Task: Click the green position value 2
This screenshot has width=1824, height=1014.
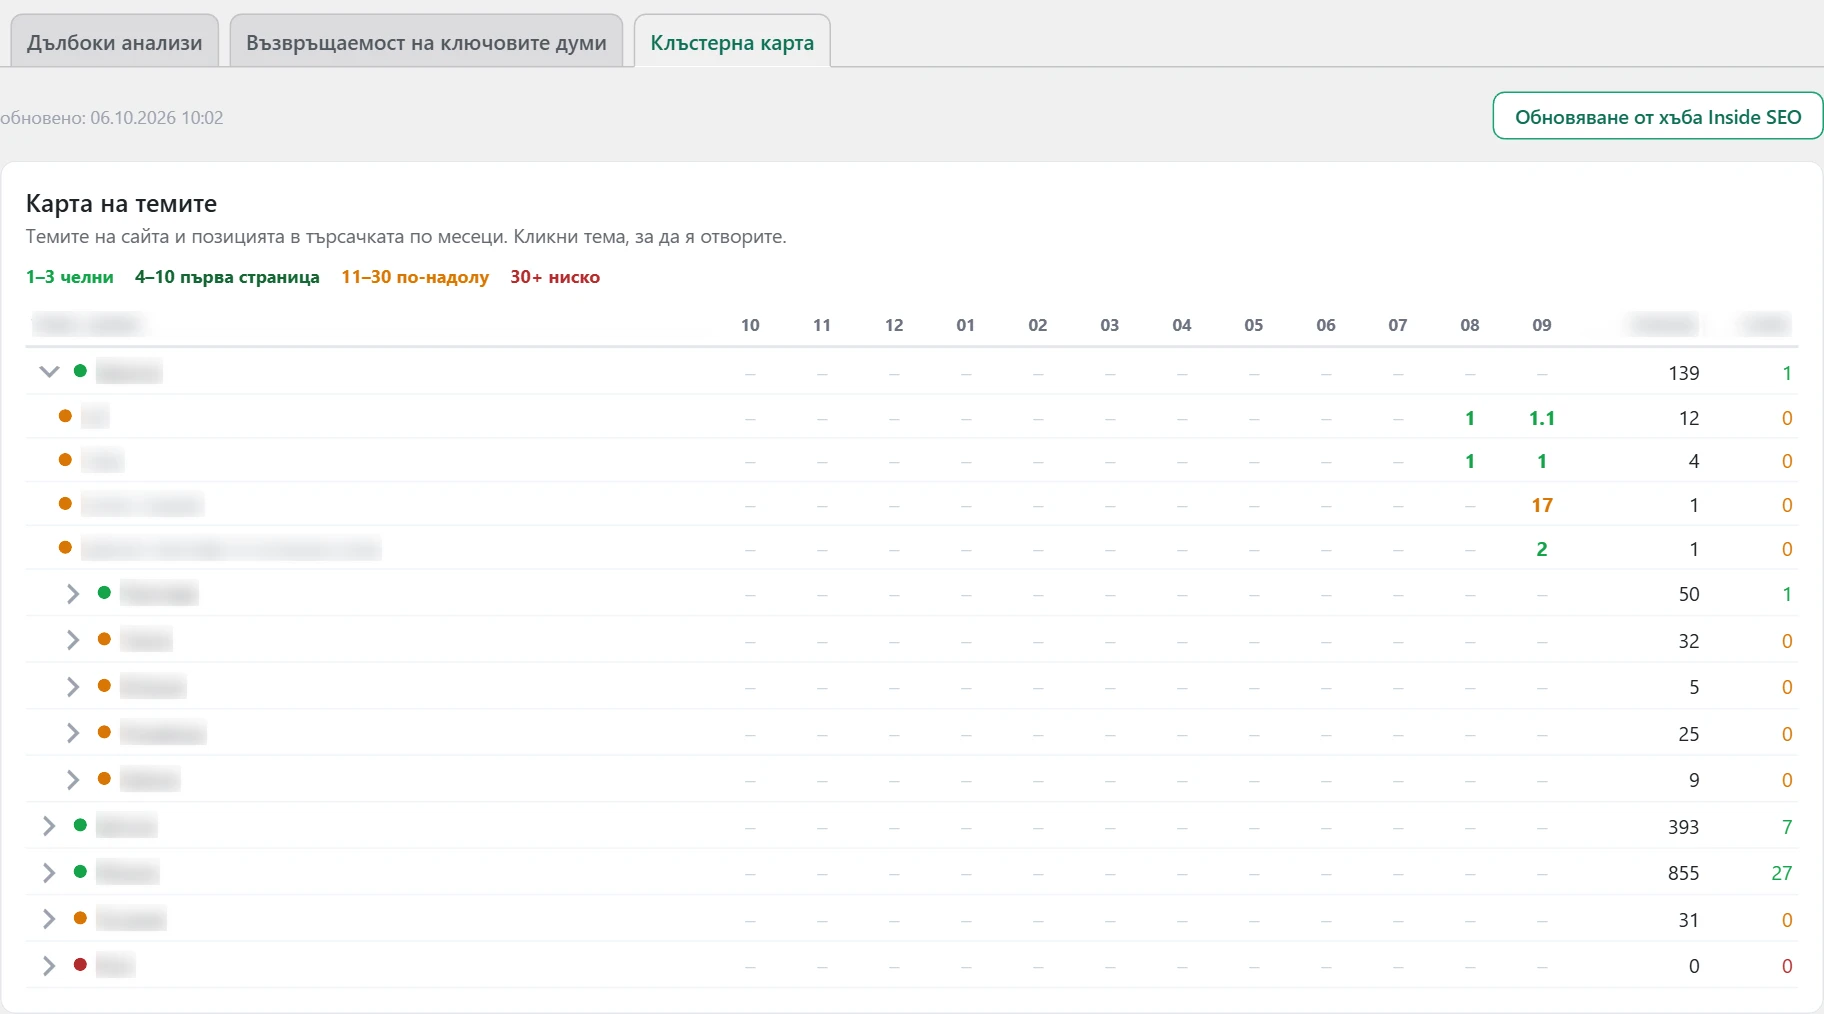Action: (1541, 549)
